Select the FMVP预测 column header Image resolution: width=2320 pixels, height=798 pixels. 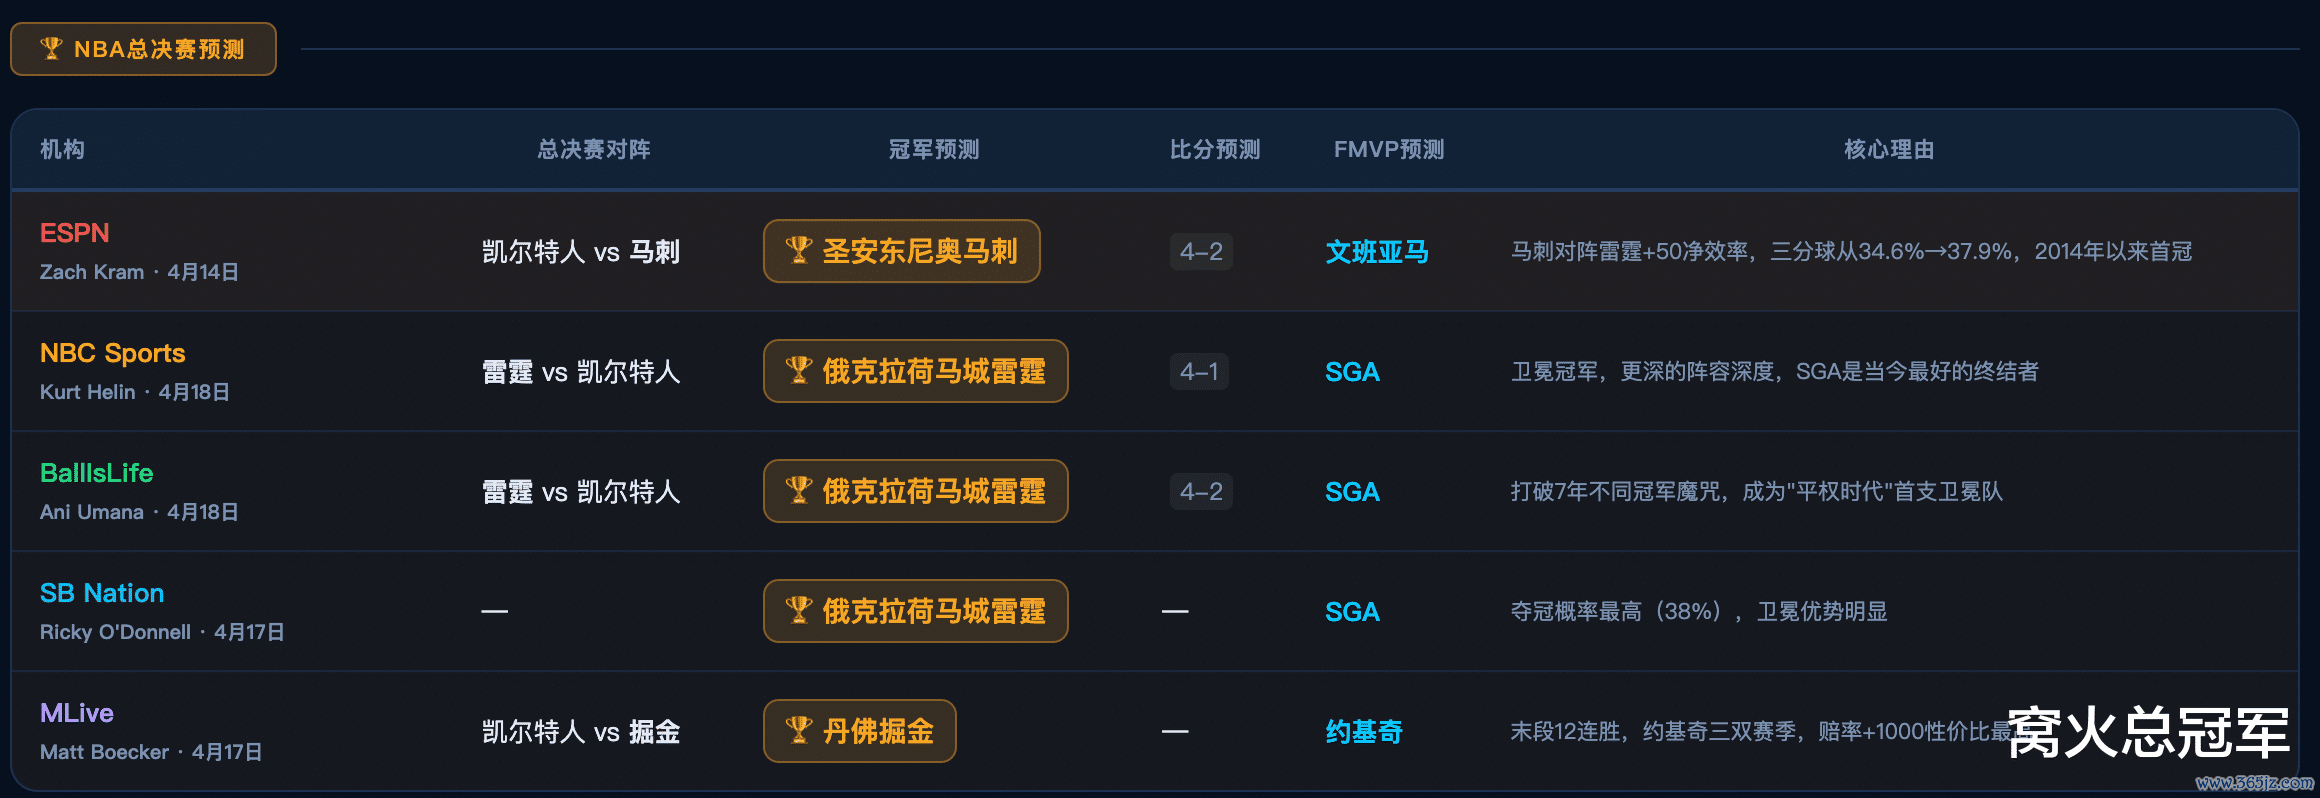(1389, 150)
